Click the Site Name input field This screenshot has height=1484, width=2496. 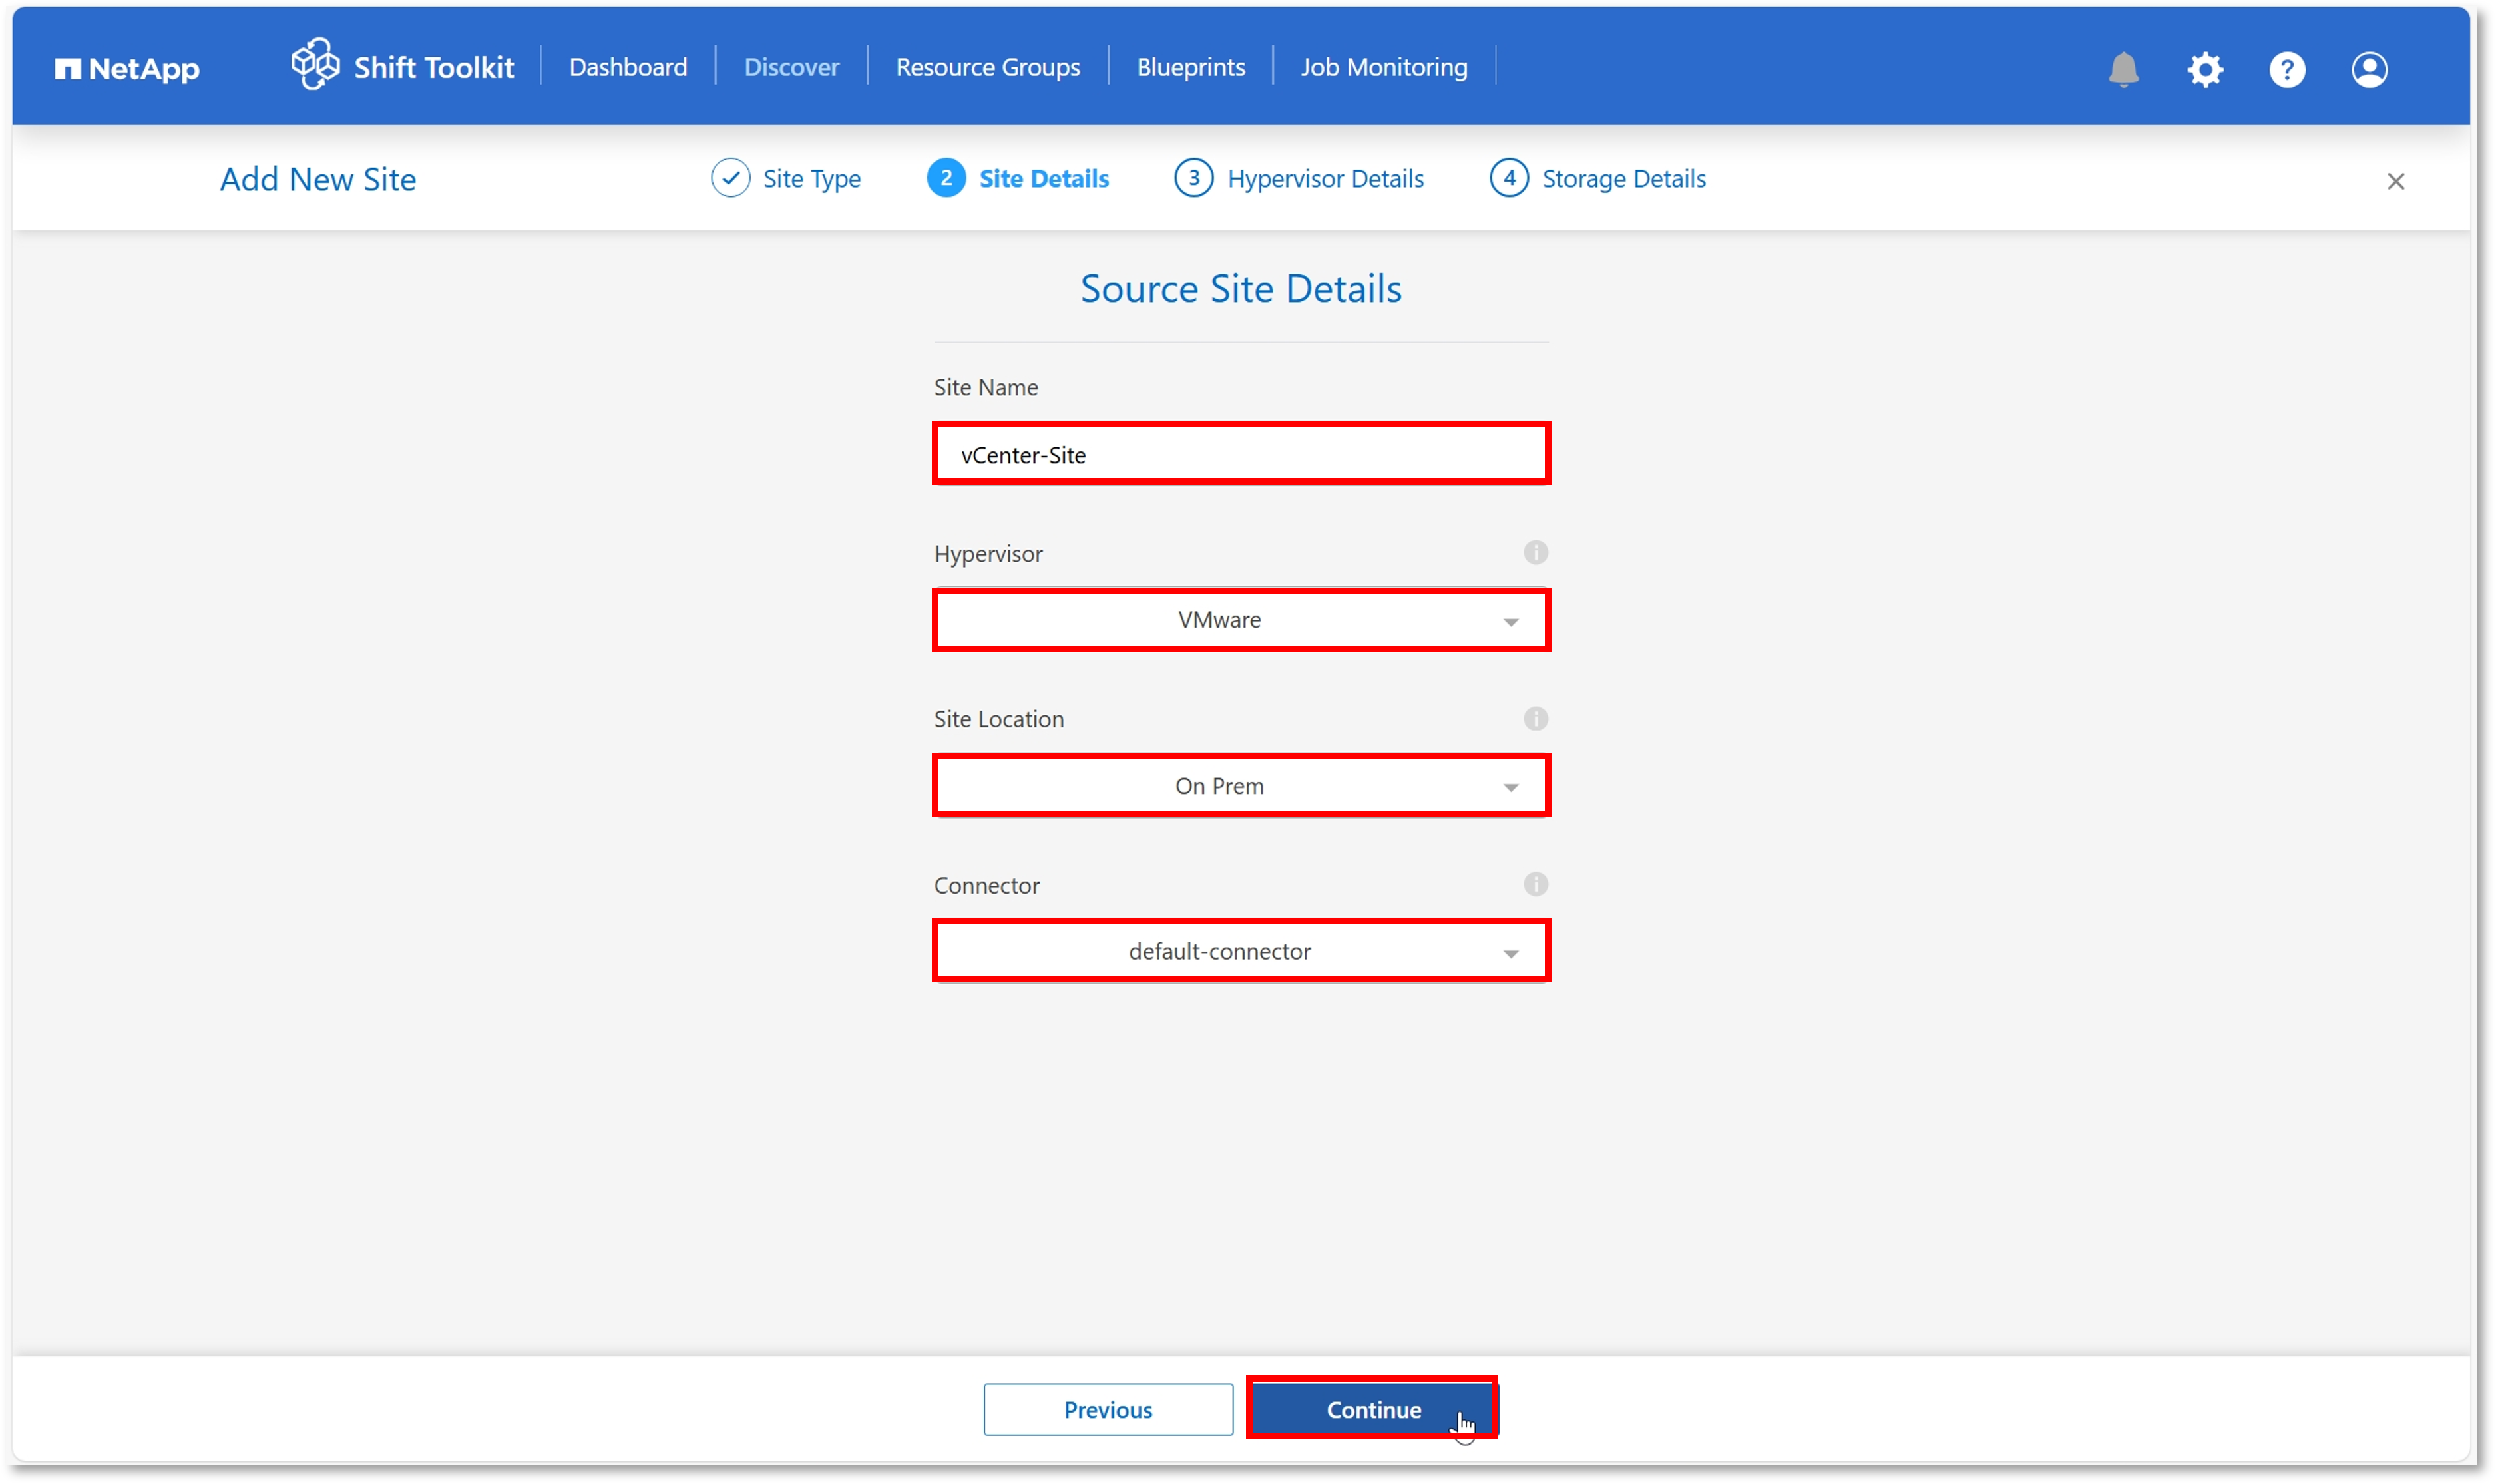(x=1240, y=454)
